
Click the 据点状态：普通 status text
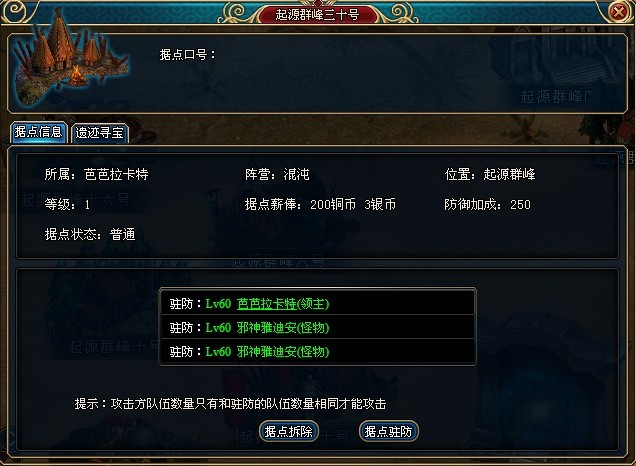pos(90,234)
